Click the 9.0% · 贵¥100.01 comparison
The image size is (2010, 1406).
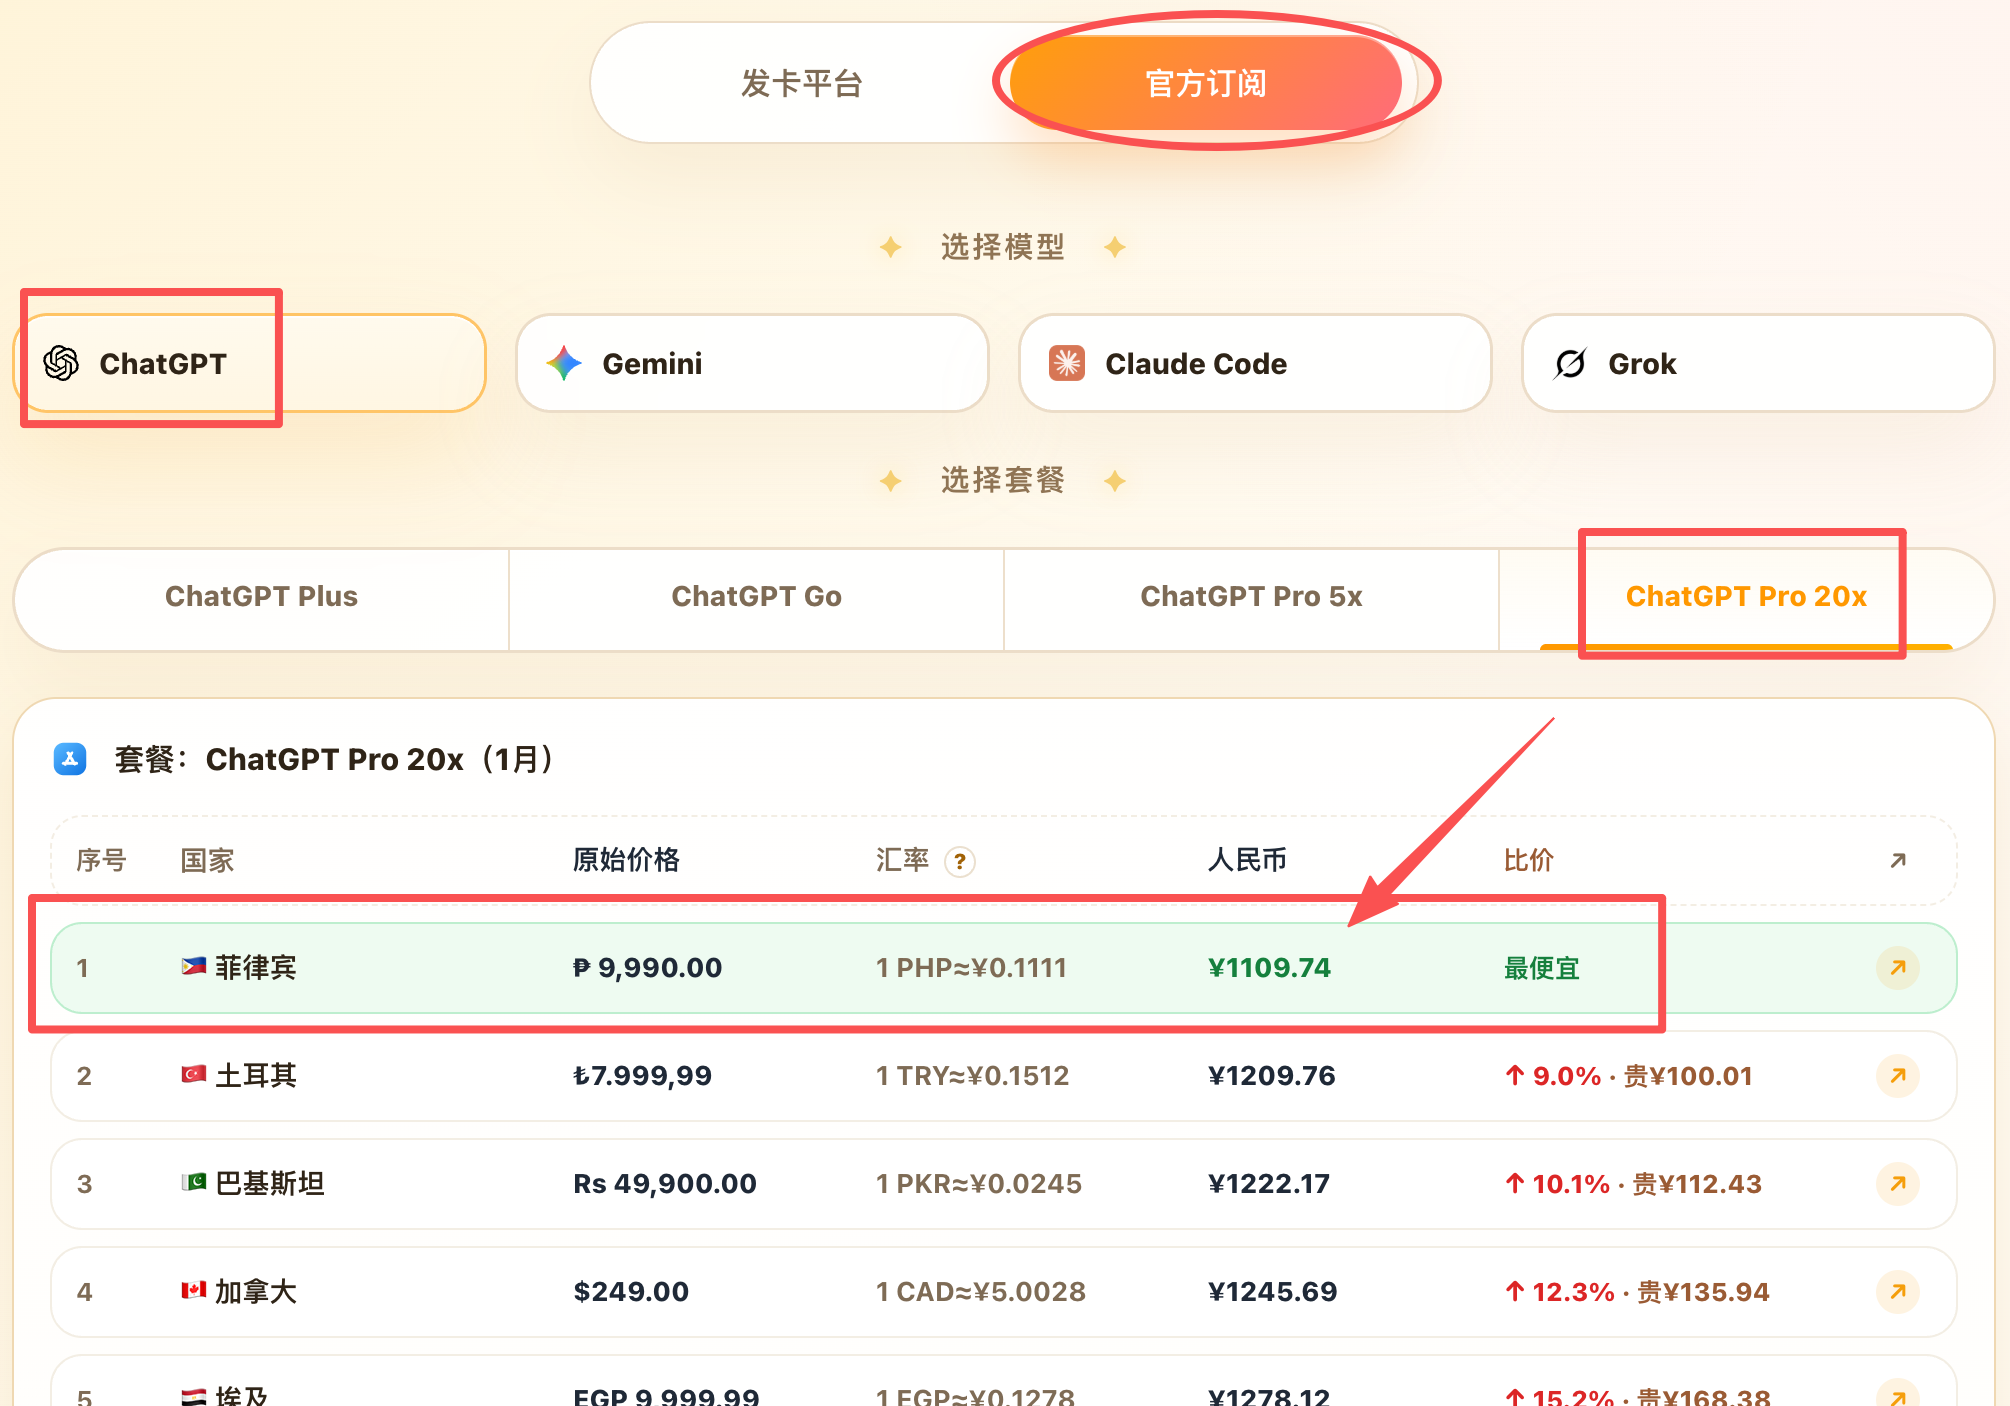pyautogui.click(x=1628, y=1076)
